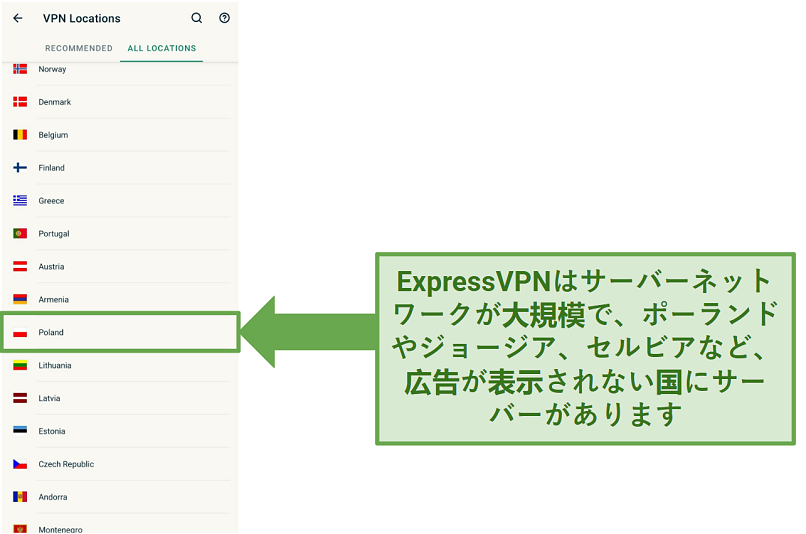This screenshot has width=806, height=534.
Task: Select the All Locations tab
Action: click(162, 48)
